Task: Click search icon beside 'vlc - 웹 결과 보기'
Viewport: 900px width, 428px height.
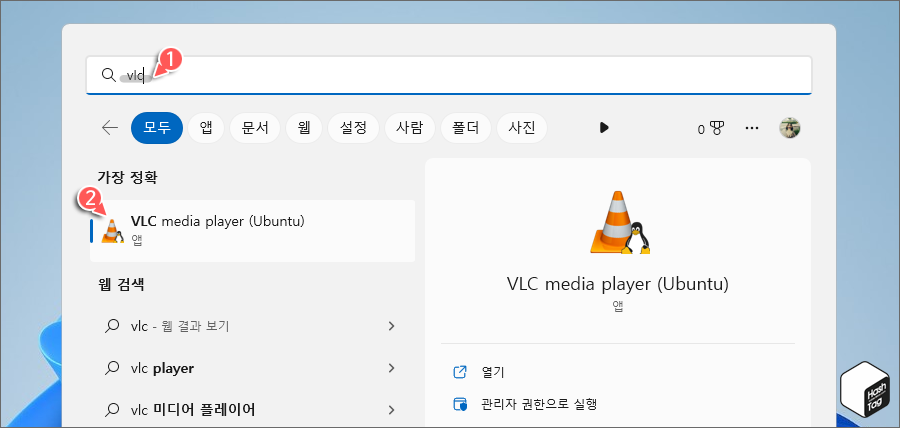Action: pyautogui.click(x=112, y=326)
